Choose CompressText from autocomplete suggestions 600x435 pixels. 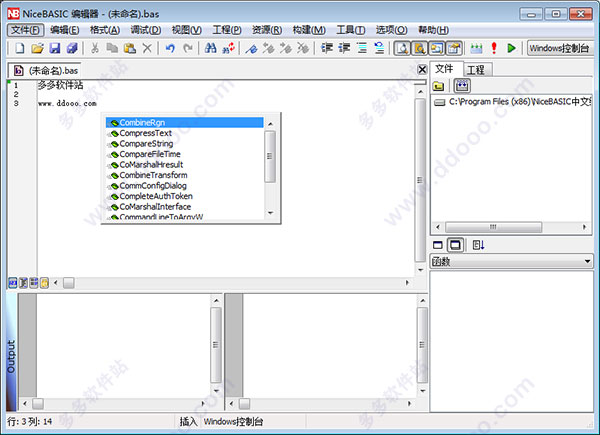pyautogui.click(x=184, y=133)
